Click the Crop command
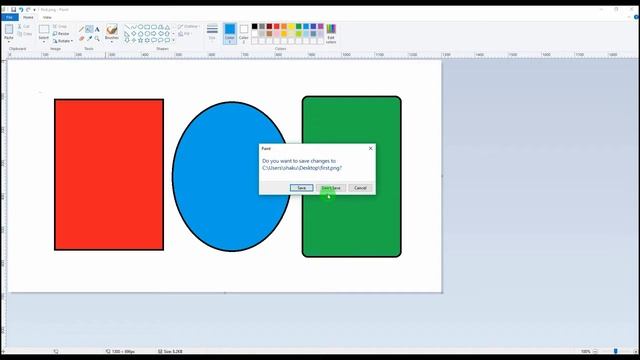The image size is (640, 360). pos(60,26)
